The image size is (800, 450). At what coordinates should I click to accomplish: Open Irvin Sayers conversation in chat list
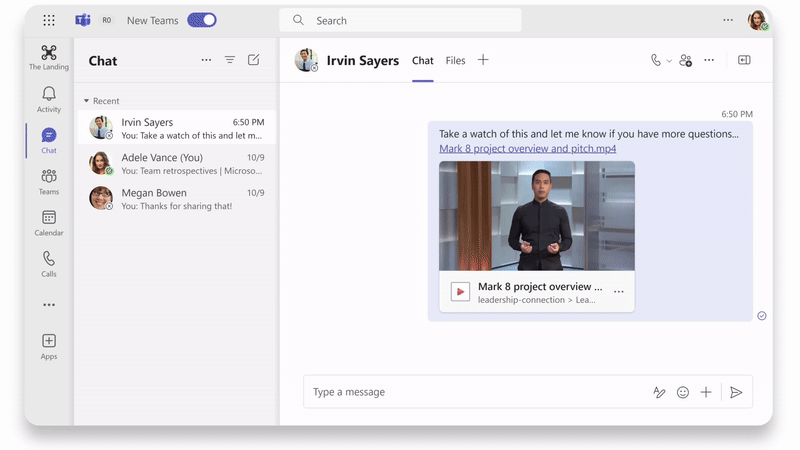(177, 128)
